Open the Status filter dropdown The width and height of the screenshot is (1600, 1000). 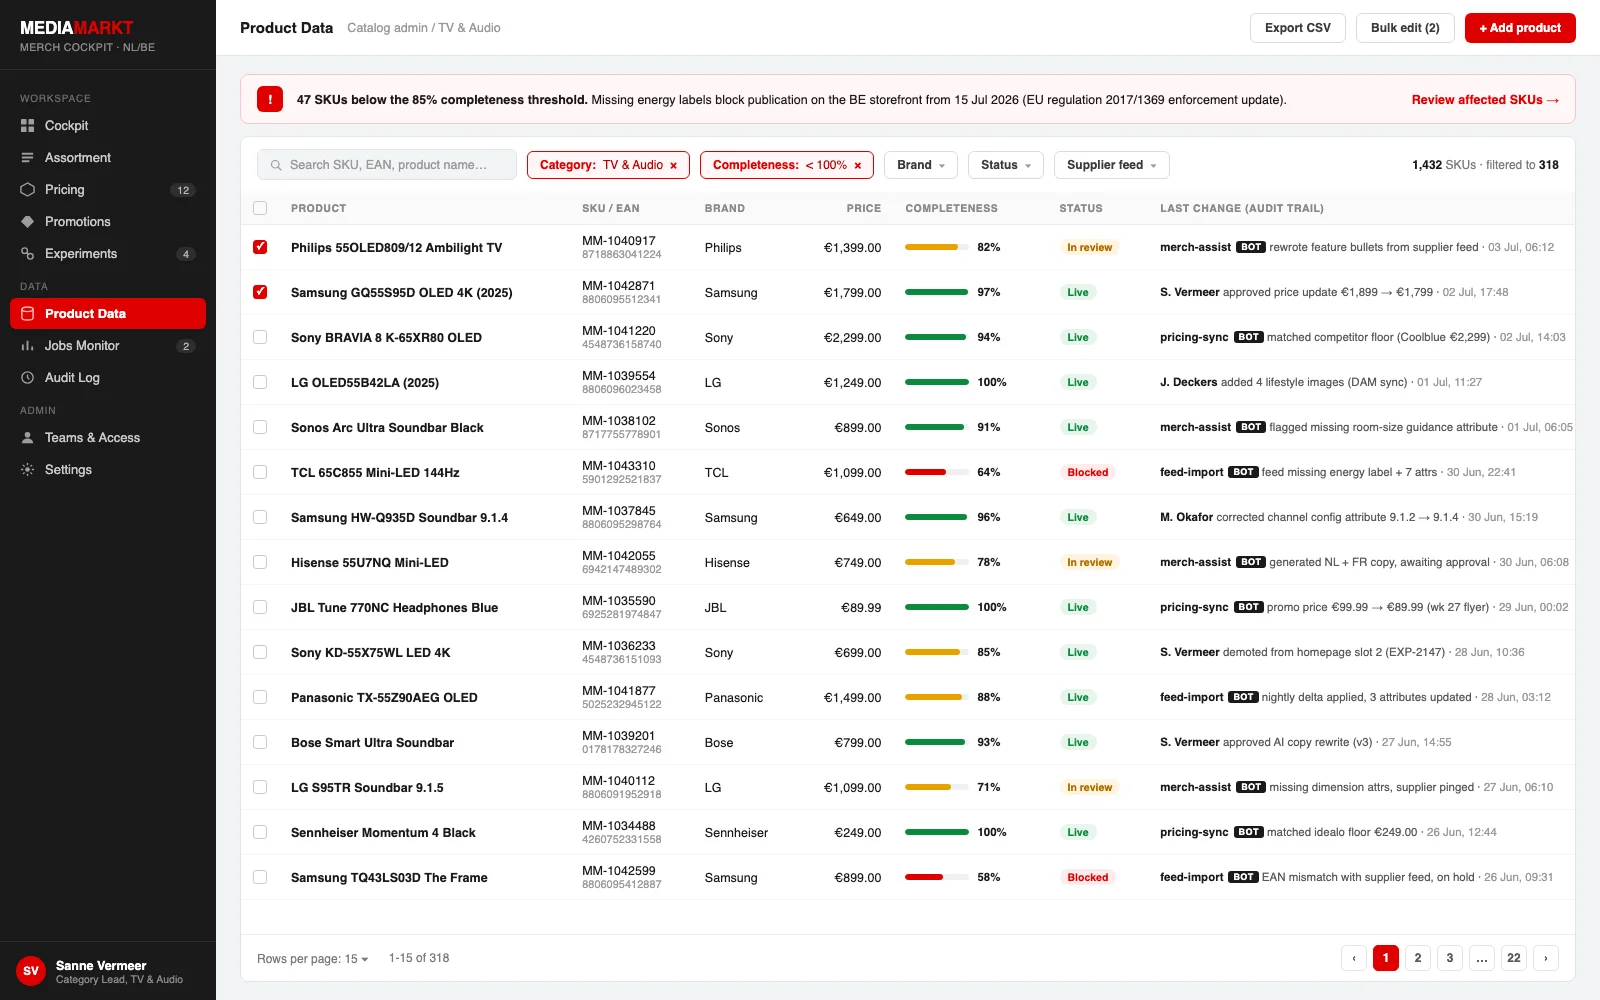[1006, 165]
